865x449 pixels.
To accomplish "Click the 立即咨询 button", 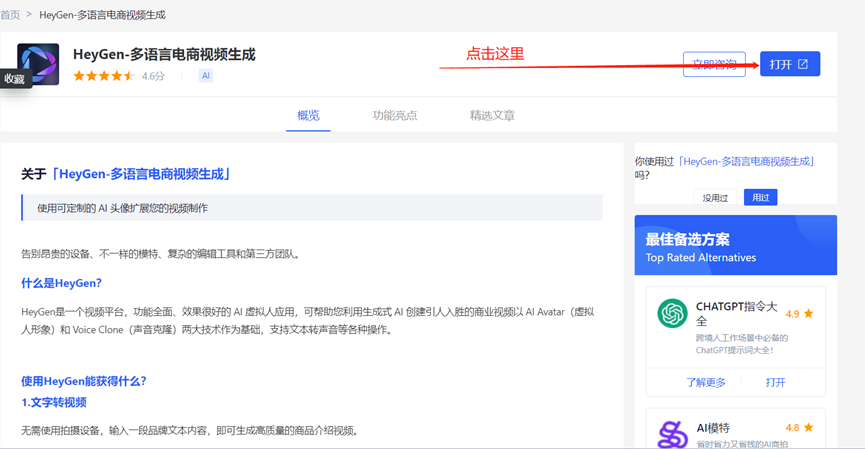I will click(x=714, y=64).
